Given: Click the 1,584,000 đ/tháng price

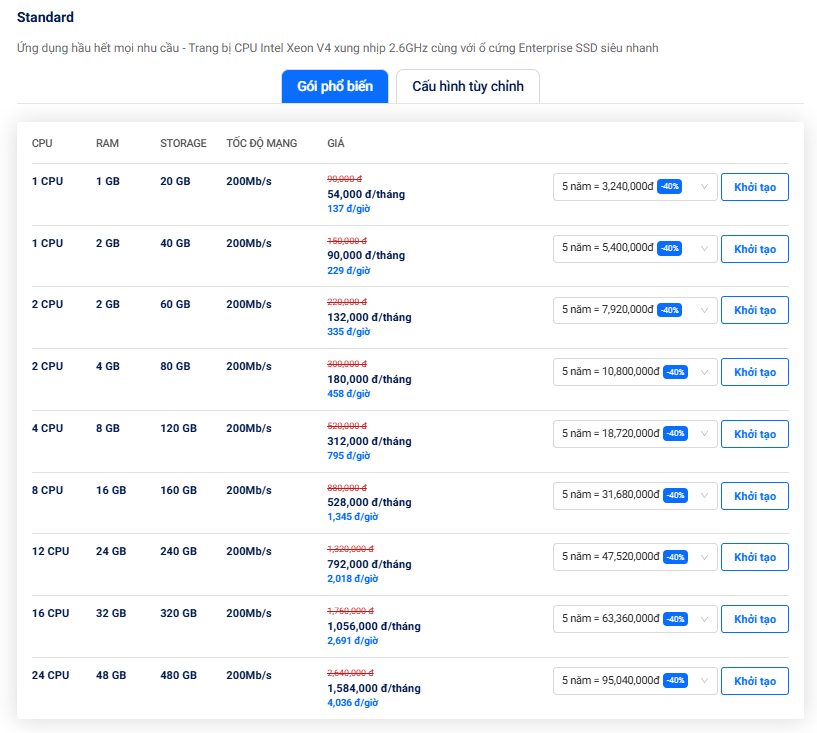Looking at the screenshot, I should click(374, 688).
